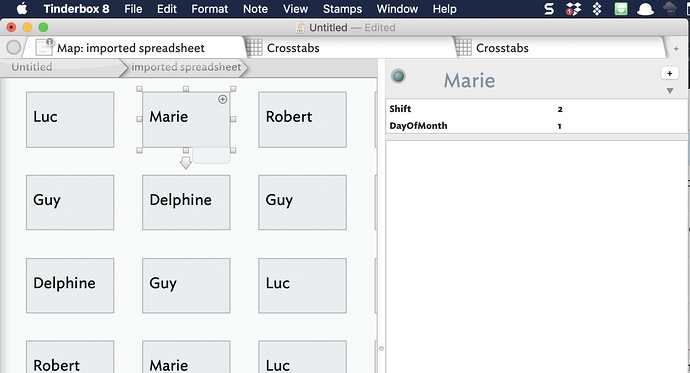Switch to the Map: imported spreadsheet tab
The width and height of the screenshot is (690, 373).
pos(134,48)
